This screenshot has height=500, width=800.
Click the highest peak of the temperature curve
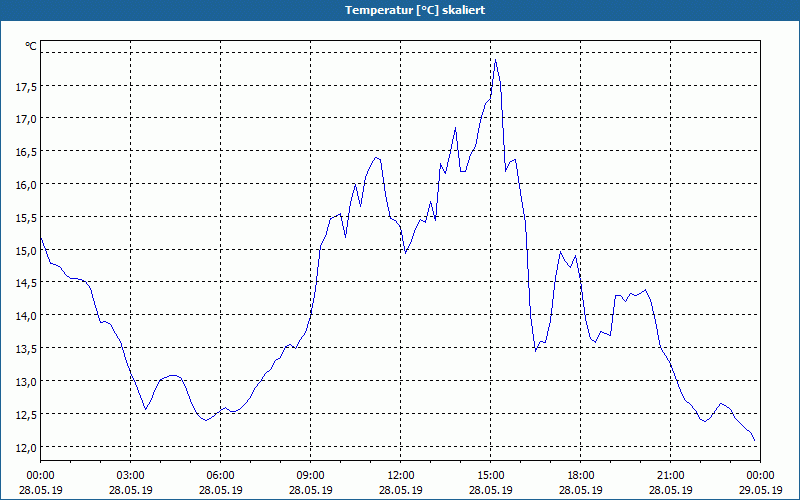tap(495, 59)
